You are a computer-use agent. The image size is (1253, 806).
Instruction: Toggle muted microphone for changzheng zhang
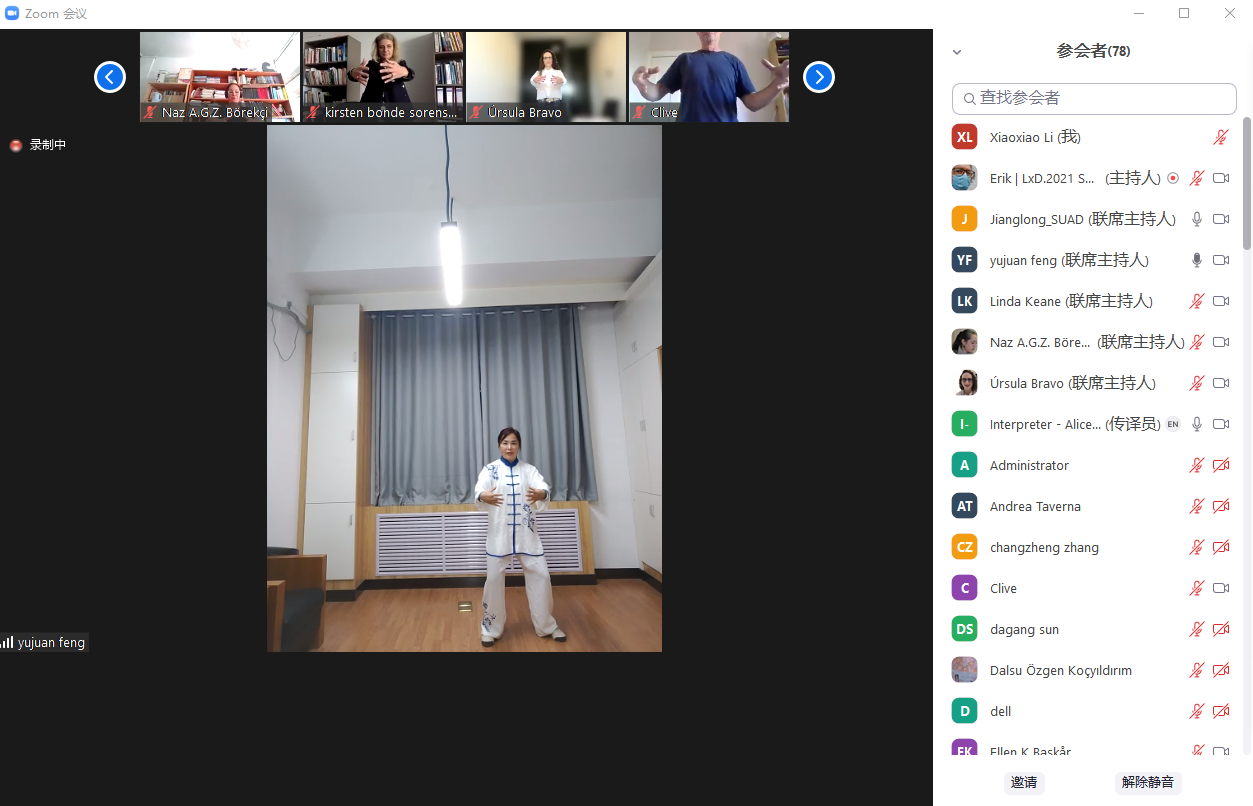point(1196,547)
